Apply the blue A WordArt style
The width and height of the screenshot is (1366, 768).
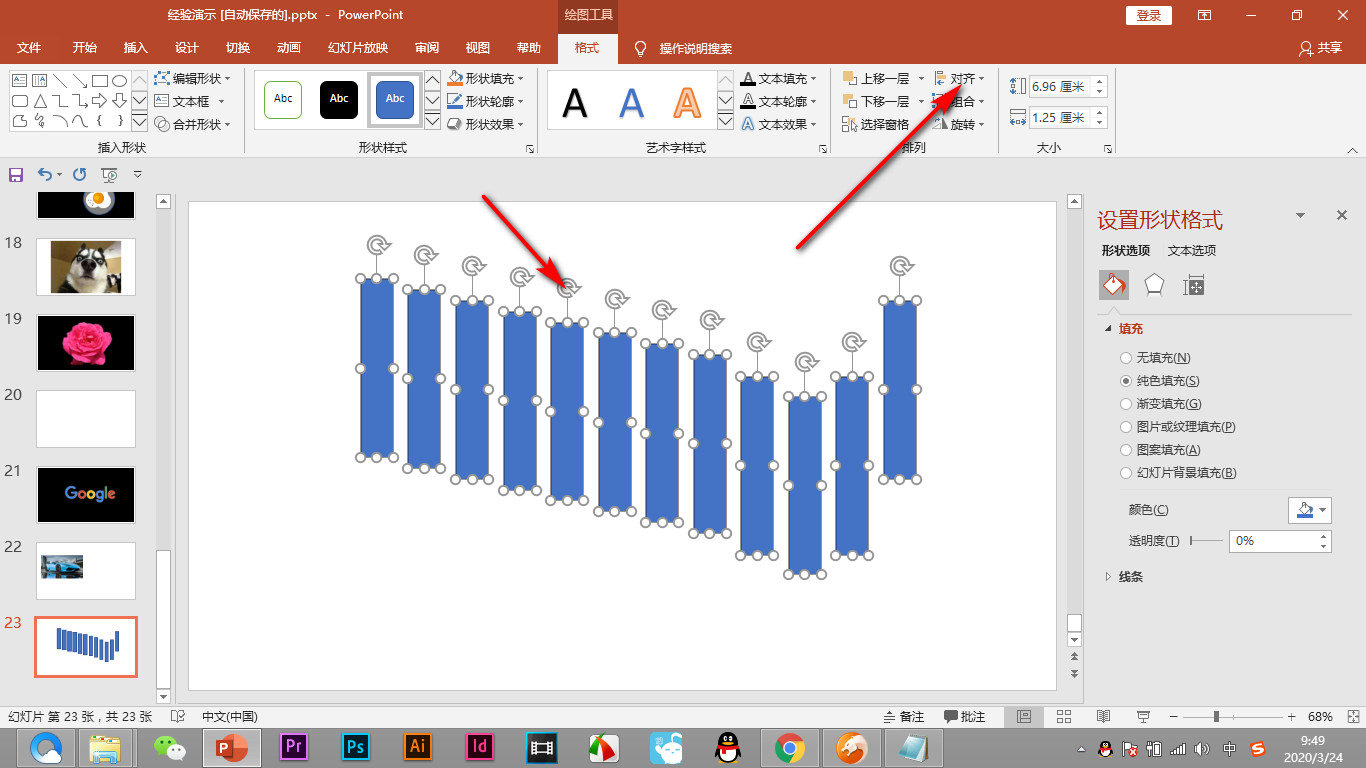pyautogui.click(x=631, y=101)
